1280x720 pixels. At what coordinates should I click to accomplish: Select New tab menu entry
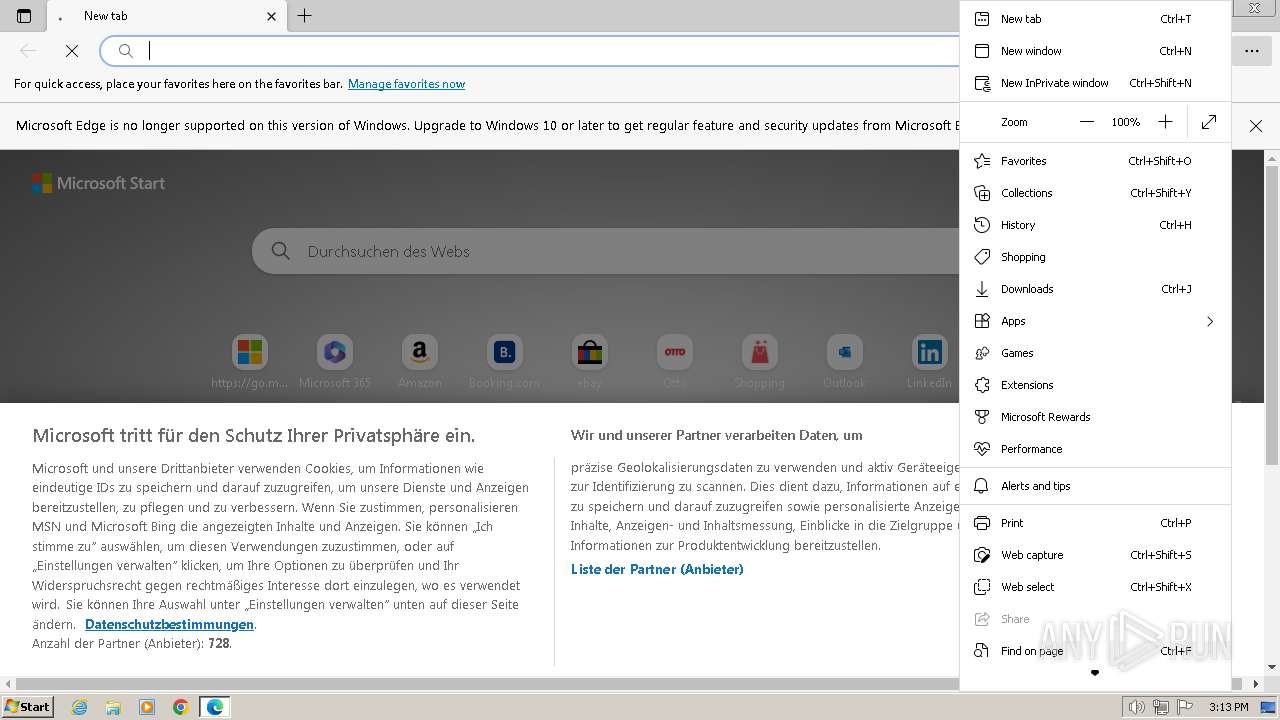coord(1095,19)
